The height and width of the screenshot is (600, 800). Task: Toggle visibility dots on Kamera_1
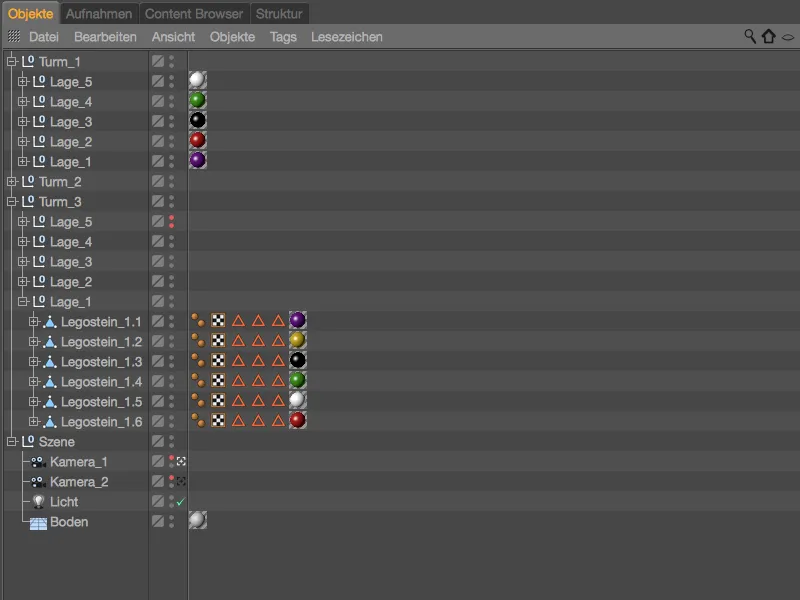click(x=171, y=461)
